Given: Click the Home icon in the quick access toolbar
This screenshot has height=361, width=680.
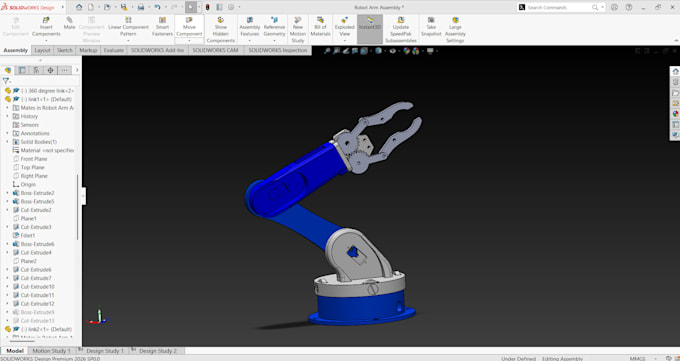Looking at the screenshot, I should coord(79,7).
